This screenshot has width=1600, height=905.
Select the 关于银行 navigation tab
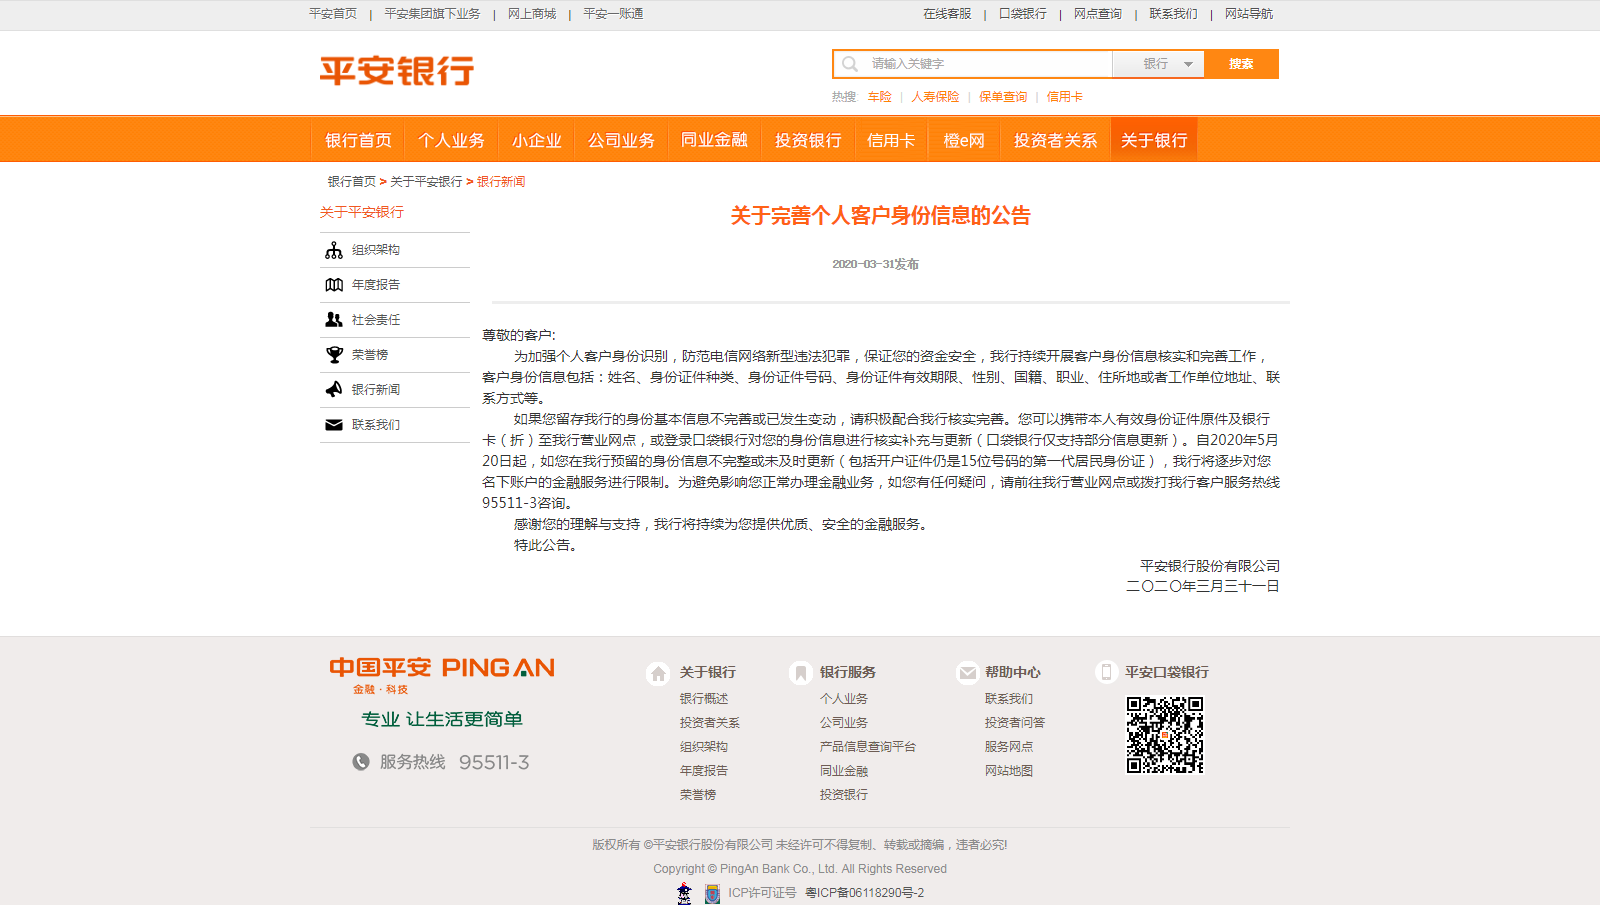[x=1154, y=140]
